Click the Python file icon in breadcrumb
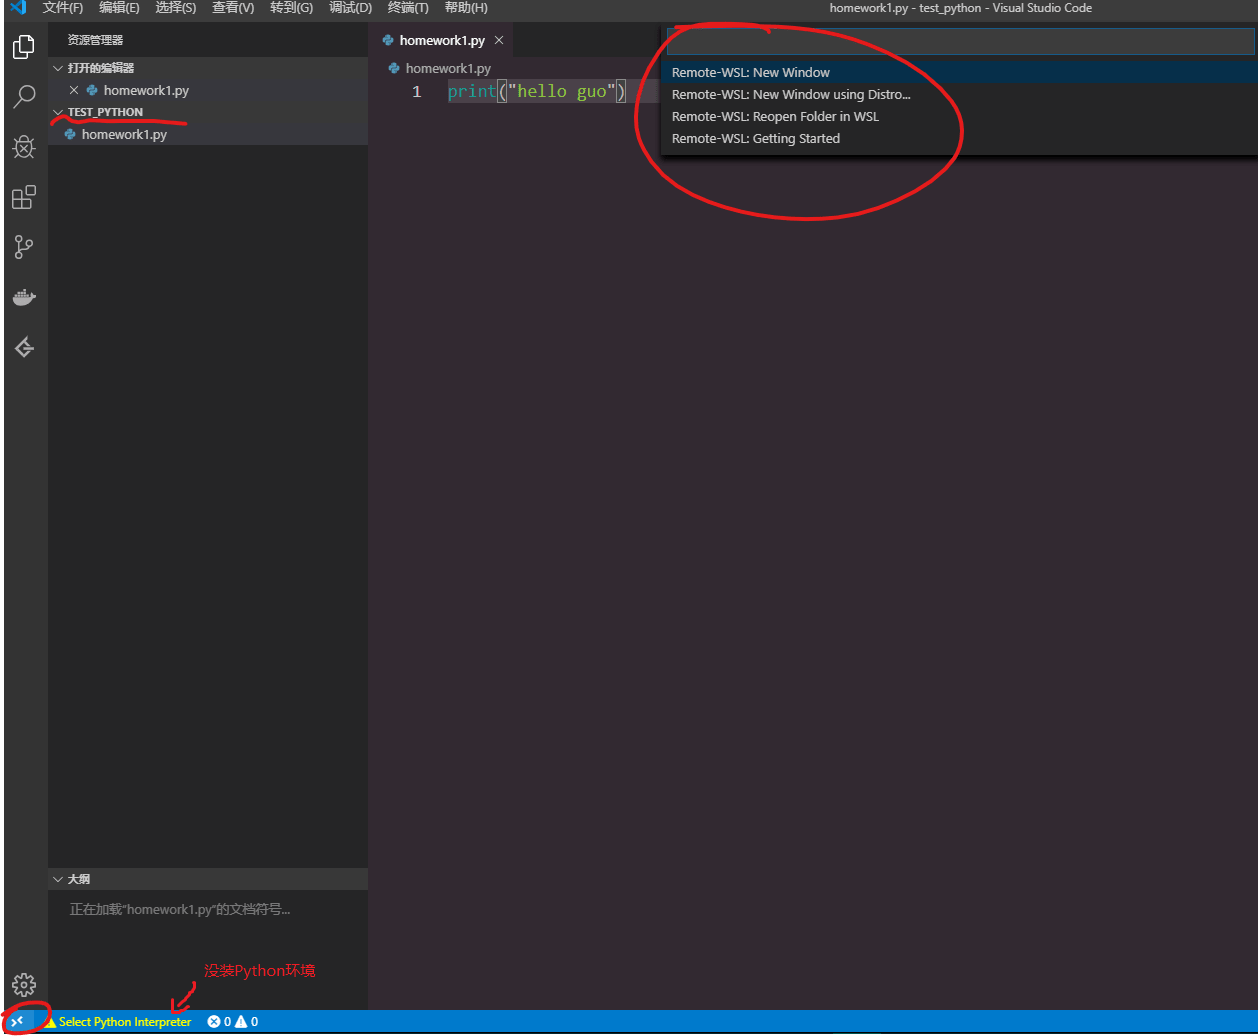The image size is (1258, 1036). [x=393, y=69]
